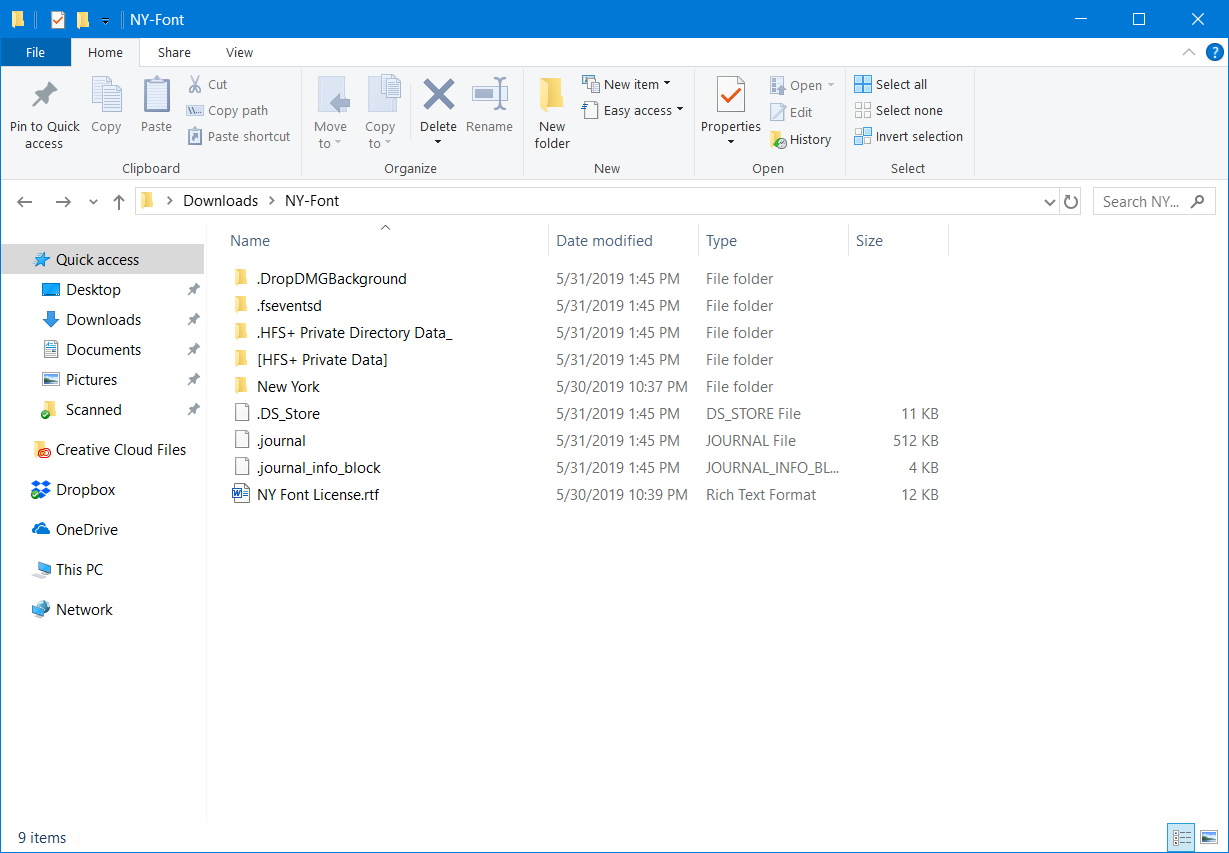This screenshot has width=1229, height=853.
Task: Click Paste shortcut command
Action: pos(239,136)
